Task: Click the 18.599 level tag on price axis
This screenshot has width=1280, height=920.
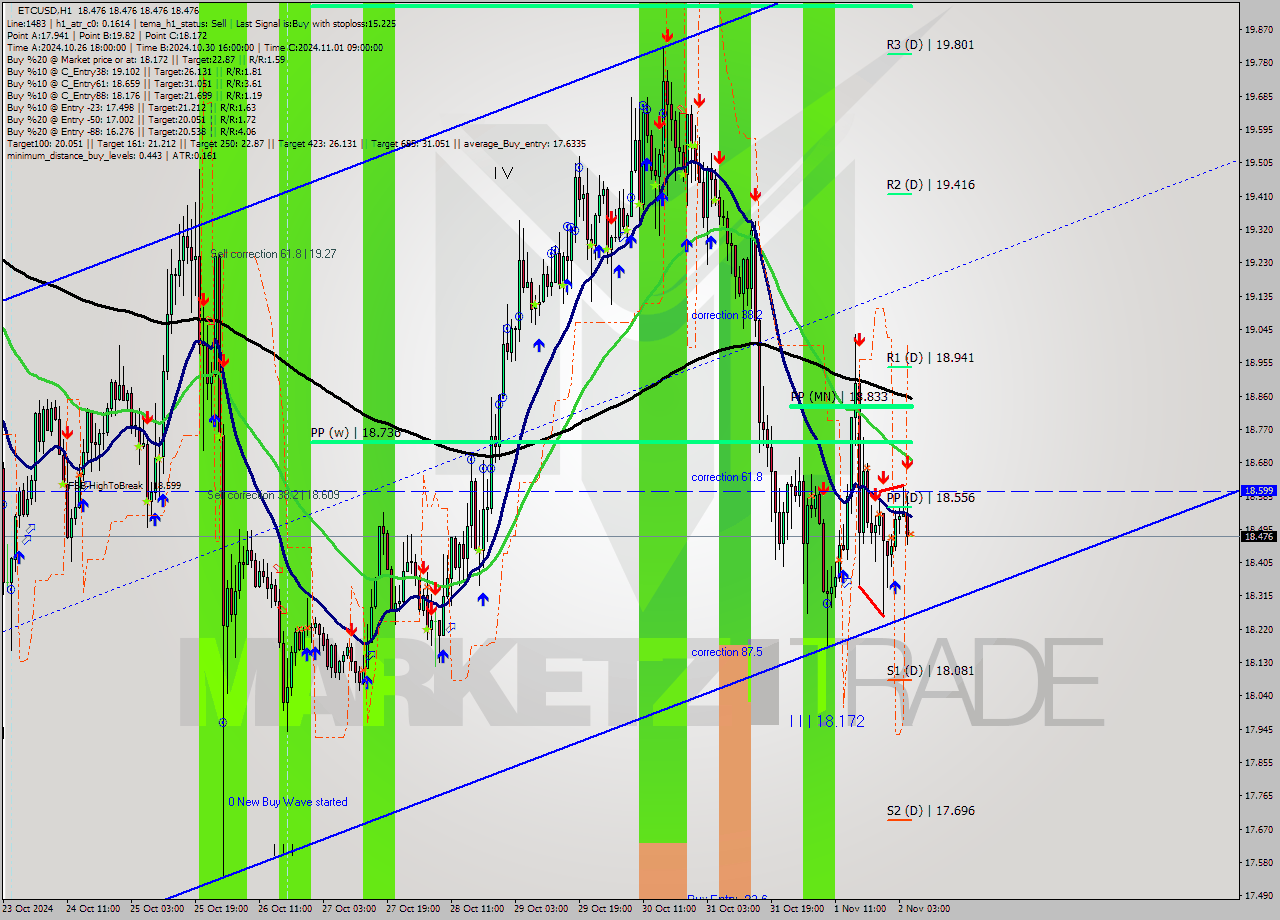Action: [x=1258, y=491]
